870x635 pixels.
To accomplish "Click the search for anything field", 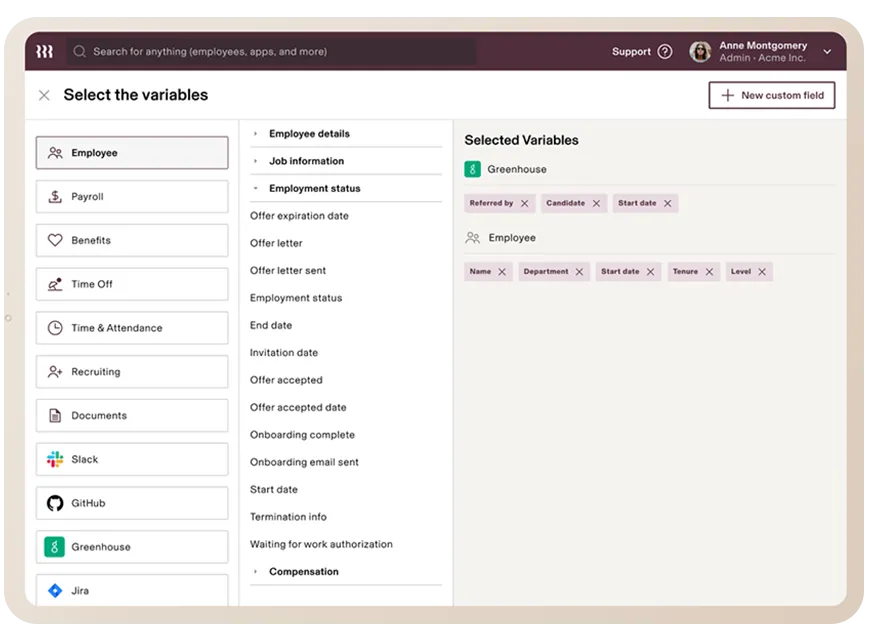I will [x=270, y=52].
